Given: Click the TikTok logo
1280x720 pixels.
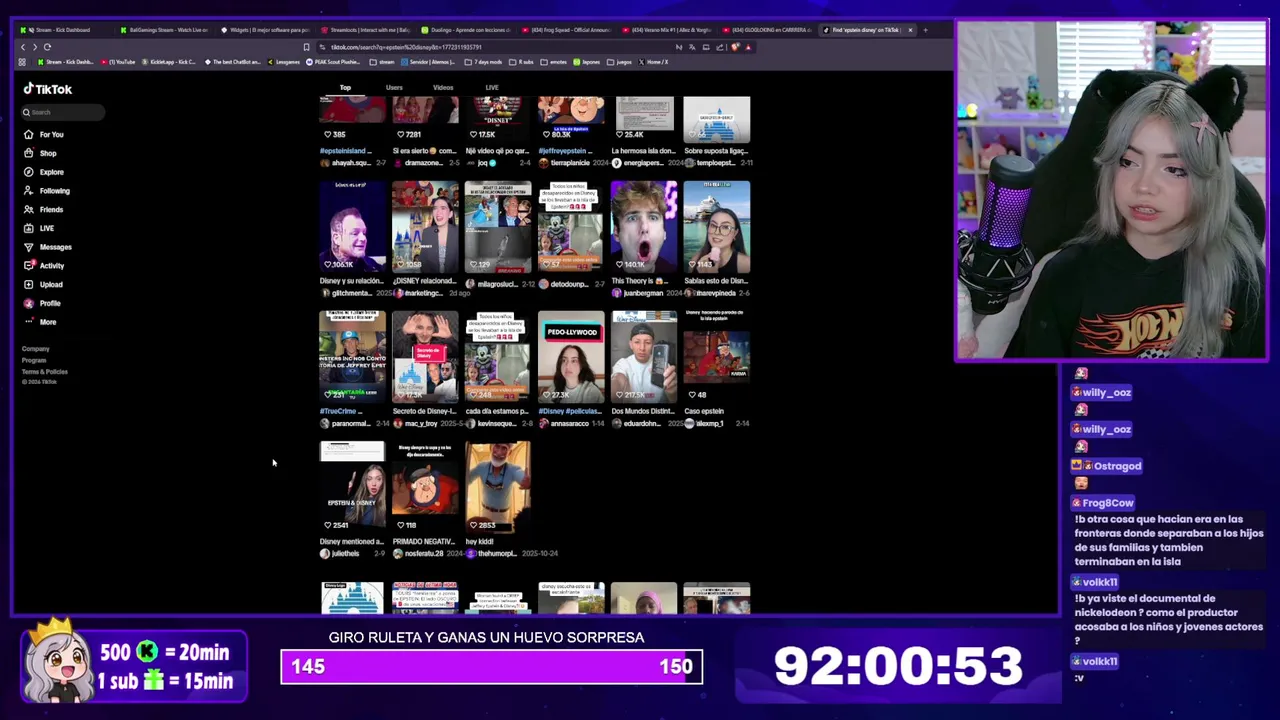Looking at the screenshot, I should pos(48,89).
